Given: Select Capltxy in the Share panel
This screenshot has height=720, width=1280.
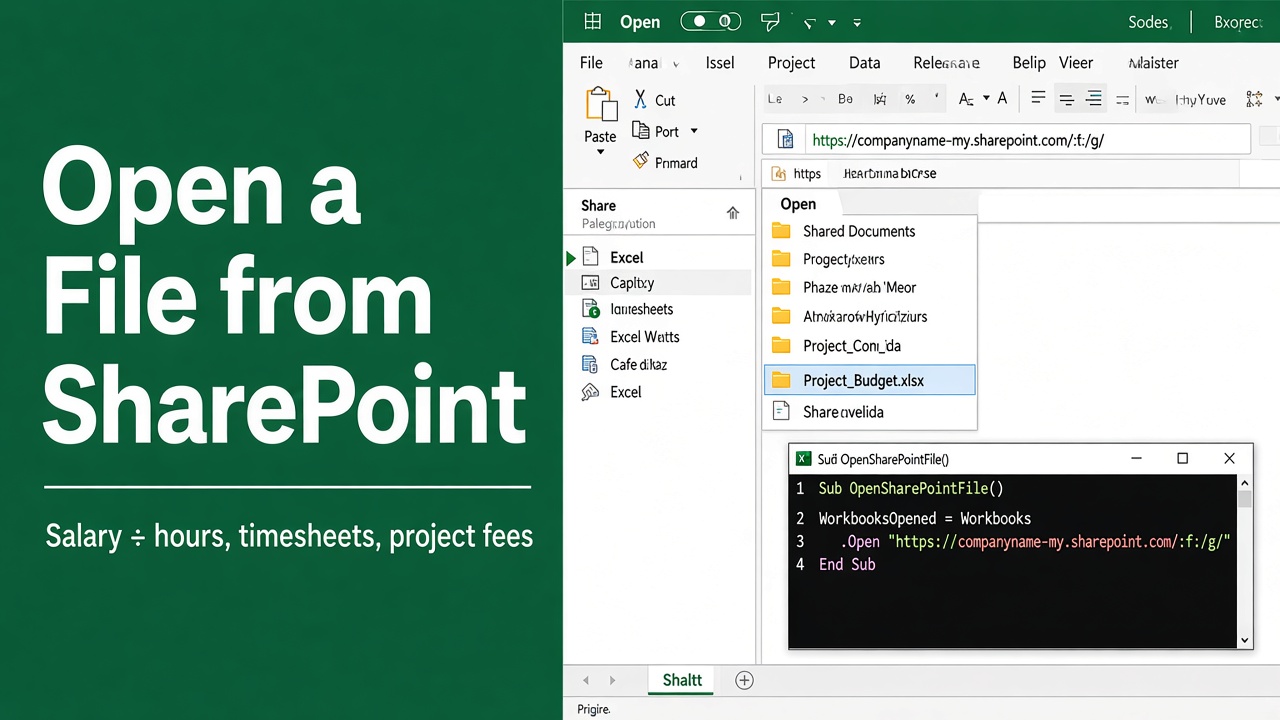Looking at the screenshot, I should tap(631, 283).
